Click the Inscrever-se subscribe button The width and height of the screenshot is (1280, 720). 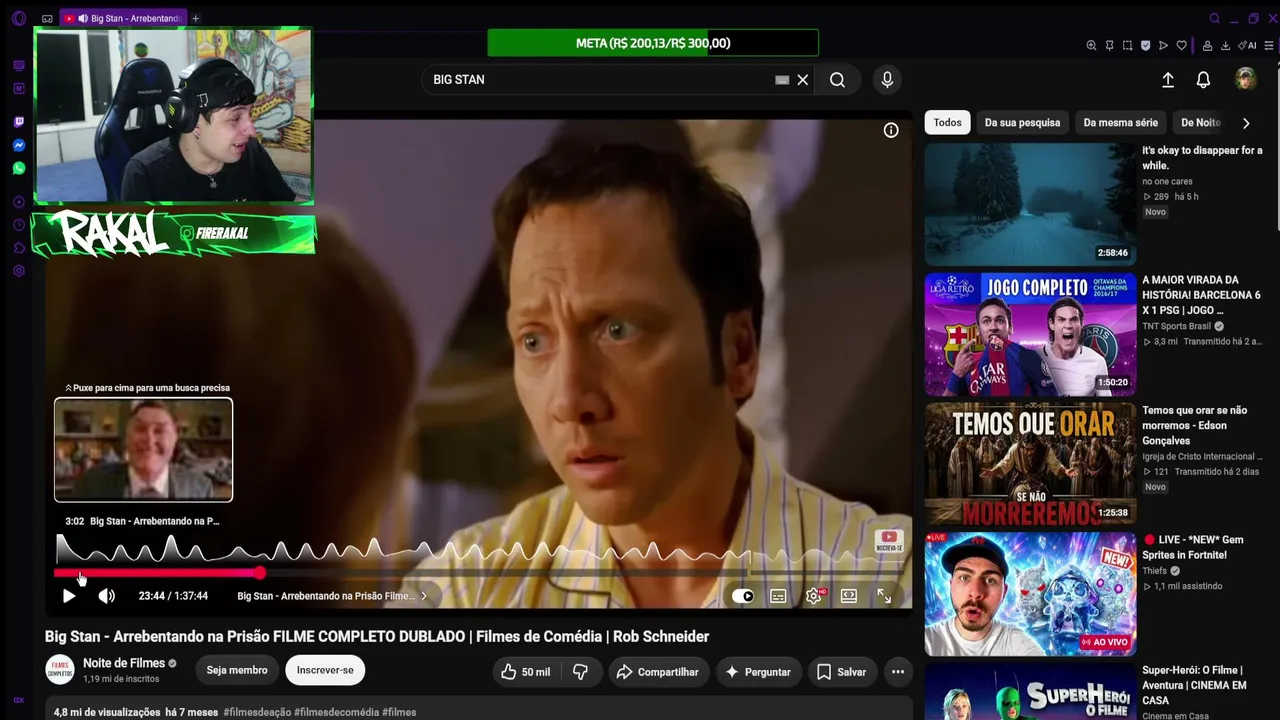click(325, 671)
